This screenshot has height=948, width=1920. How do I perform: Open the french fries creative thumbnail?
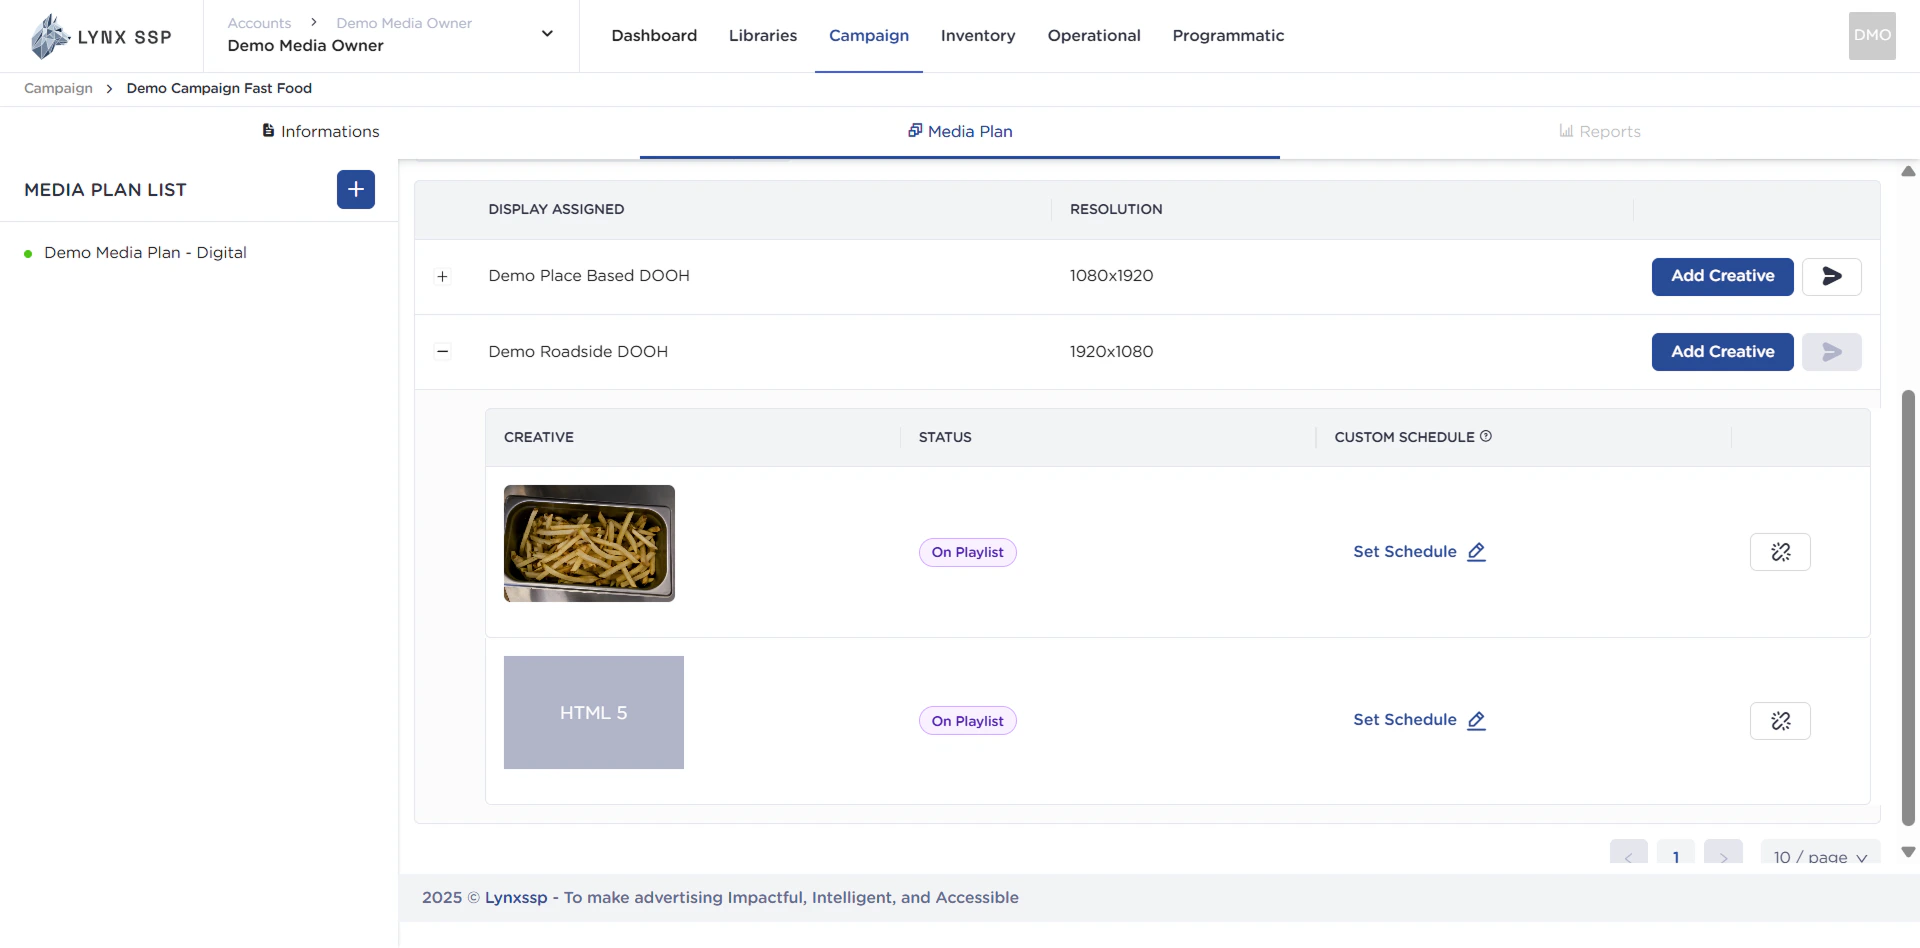coord(589,543)
